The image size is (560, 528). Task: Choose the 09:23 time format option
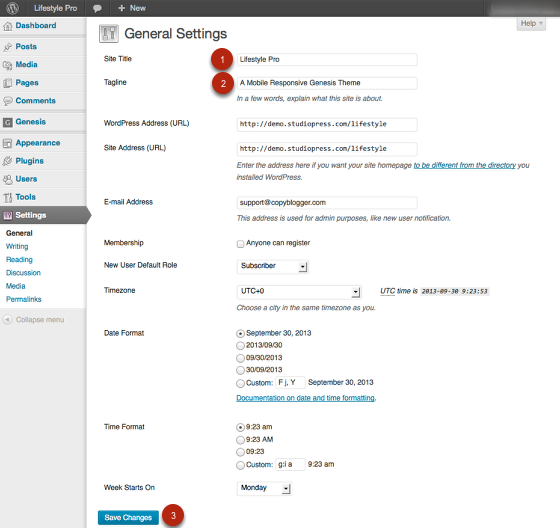[240, 452]
